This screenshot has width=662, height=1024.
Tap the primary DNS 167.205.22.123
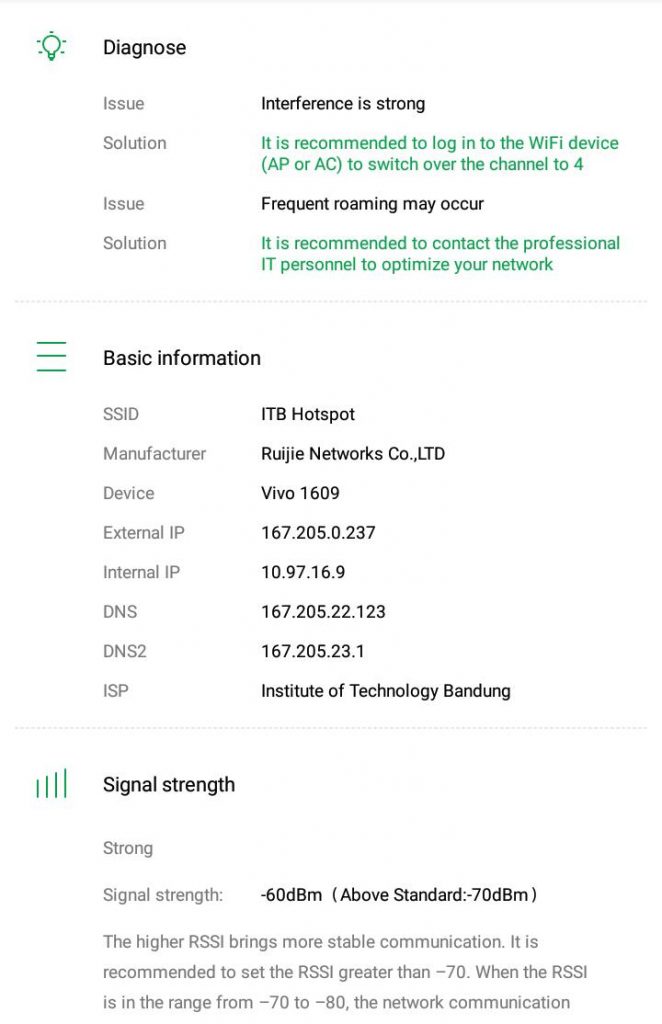point(323,612)
